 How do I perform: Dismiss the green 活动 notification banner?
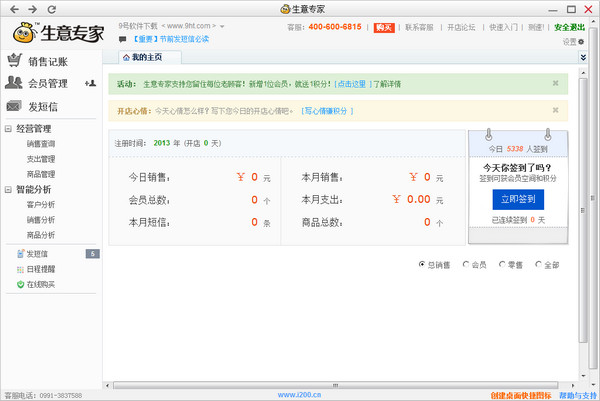click(555, 84)
